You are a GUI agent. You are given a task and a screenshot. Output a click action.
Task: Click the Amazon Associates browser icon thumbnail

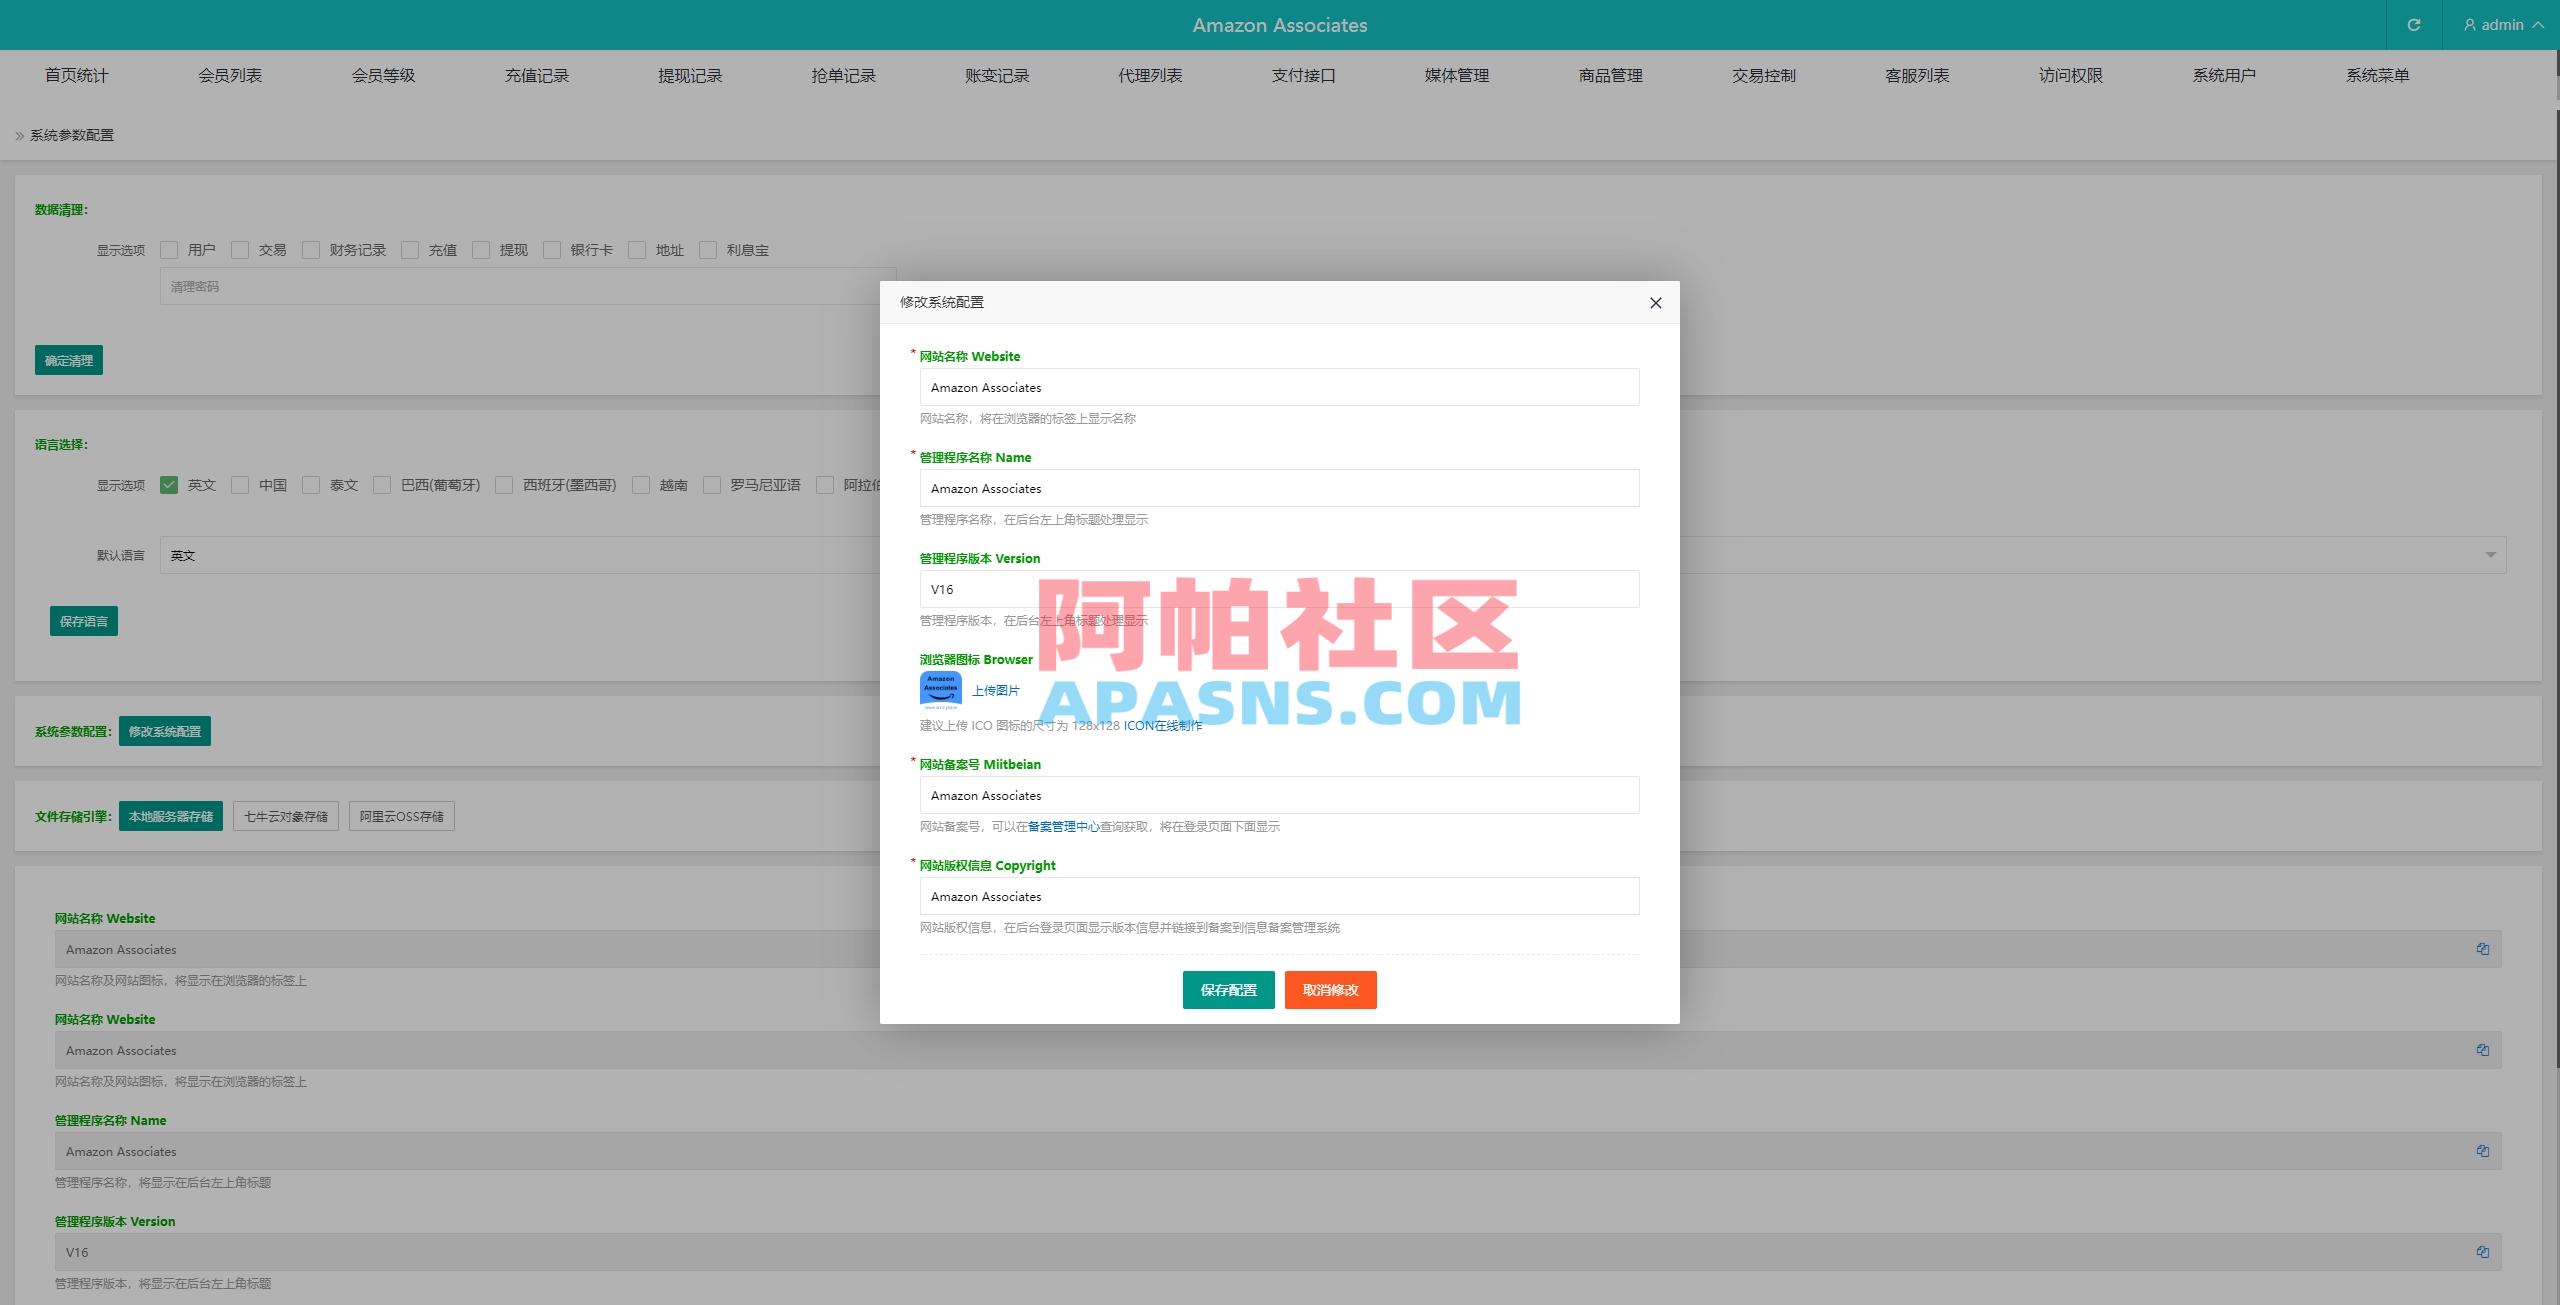940,689
